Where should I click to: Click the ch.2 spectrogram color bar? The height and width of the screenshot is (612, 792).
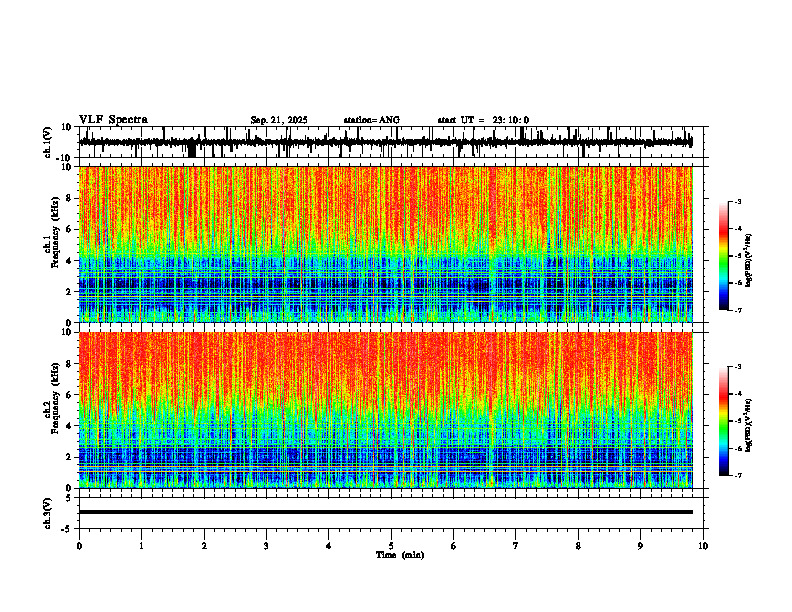[723, 421]
